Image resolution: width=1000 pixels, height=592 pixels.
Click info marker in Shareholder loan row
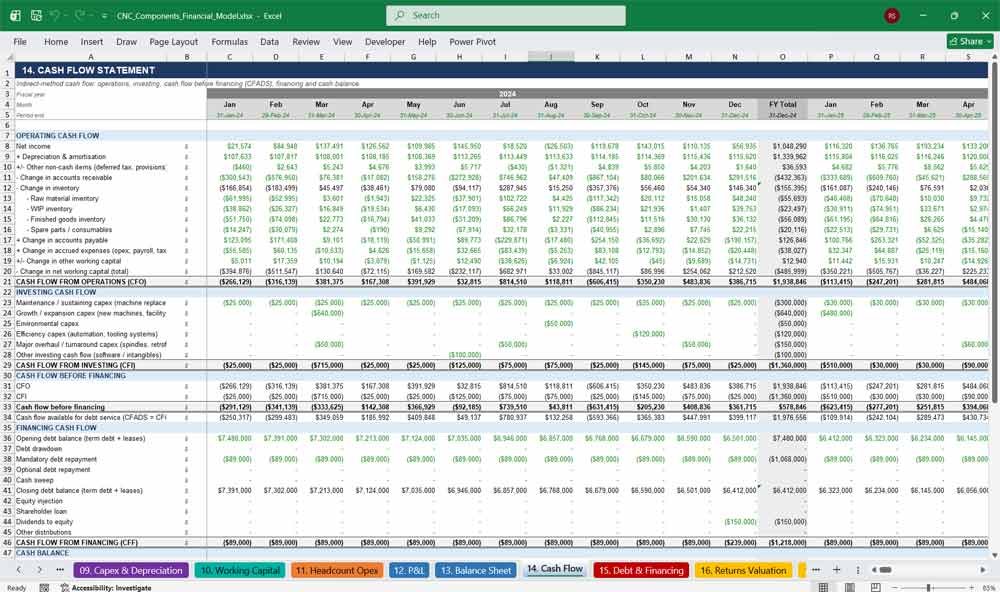tap(186, 511)
